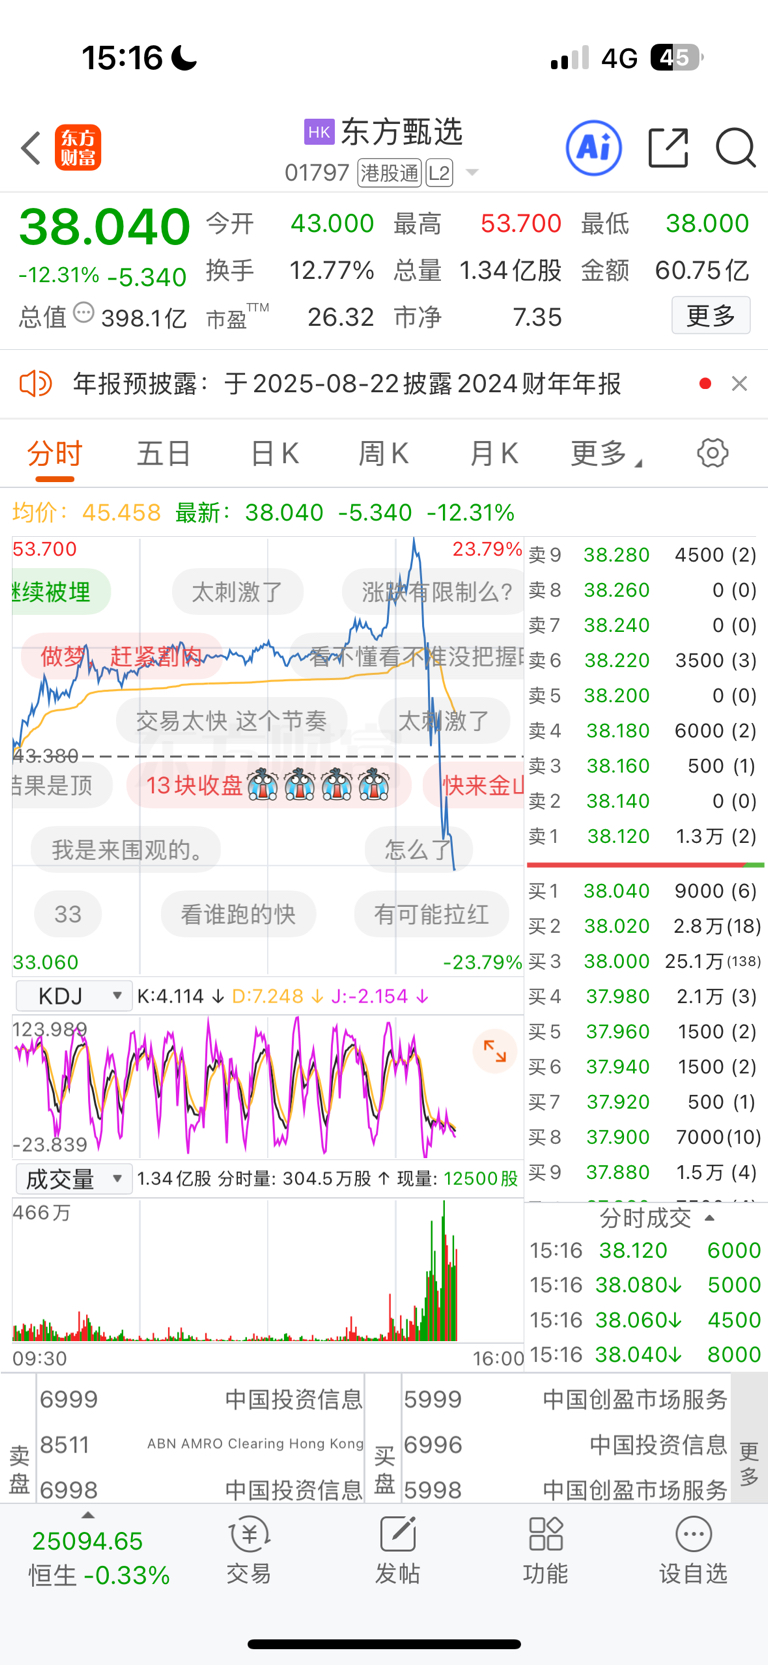
Task: Tap the 有可能拉红 comment bubble
Action: [431, 914]
